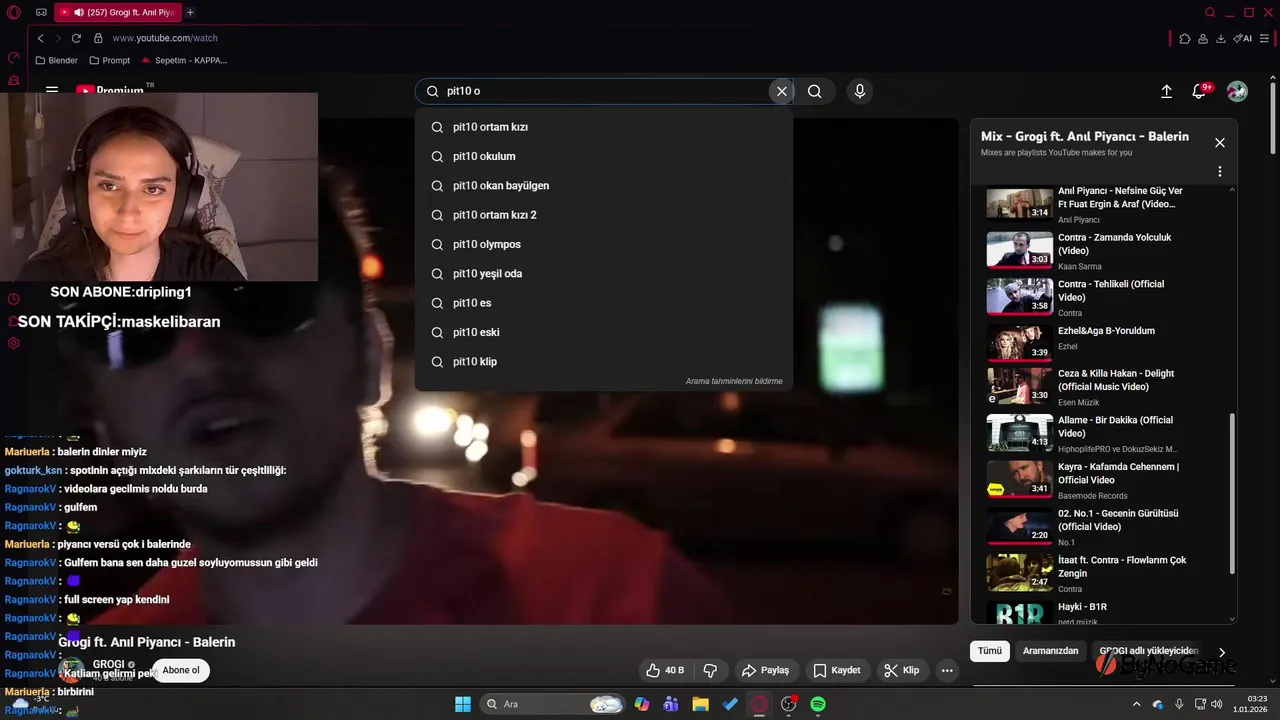
Task: Select suggestion 'pit10 klip'
Action: click(x=604, y=362)
